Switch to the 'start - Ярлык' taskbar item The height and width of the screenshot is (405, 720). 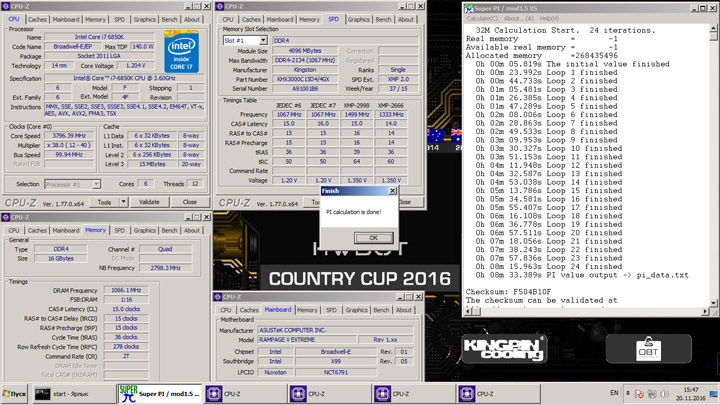tap(73, 394)
